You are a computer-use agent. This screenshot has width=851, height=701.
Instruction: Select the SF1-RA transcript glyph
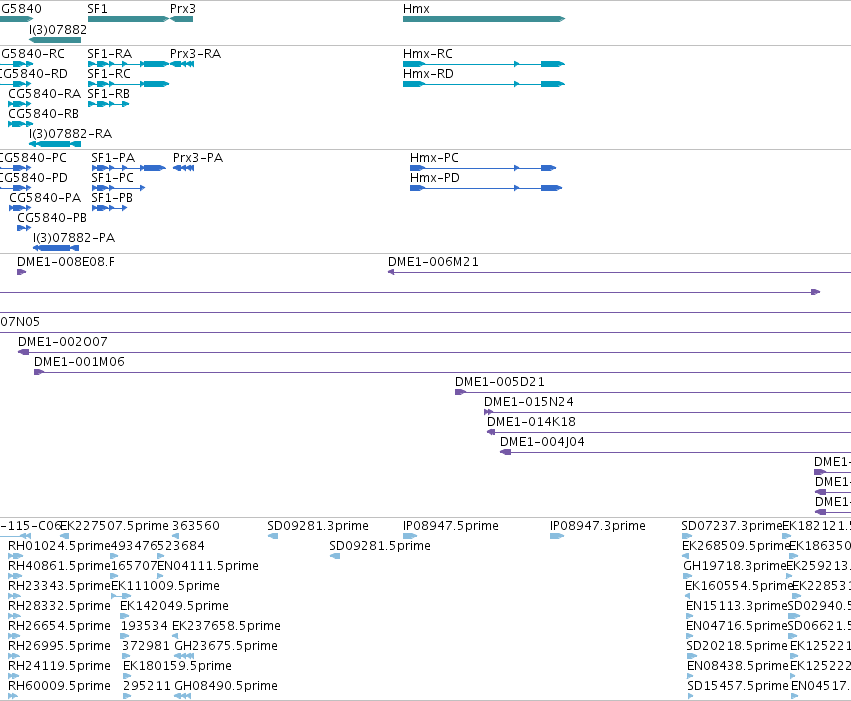(128, 64)
